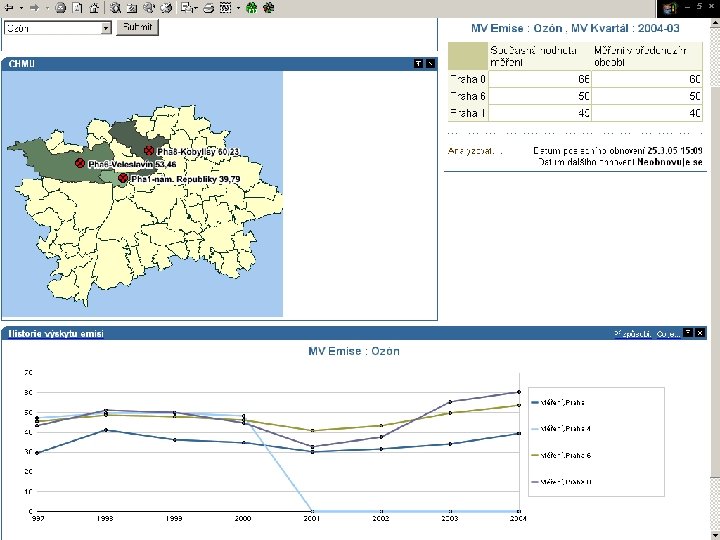Click the 'Pha6-Veleslavín 53,46' map label
The image size is (720, 540).
click(x=132, y=164)
